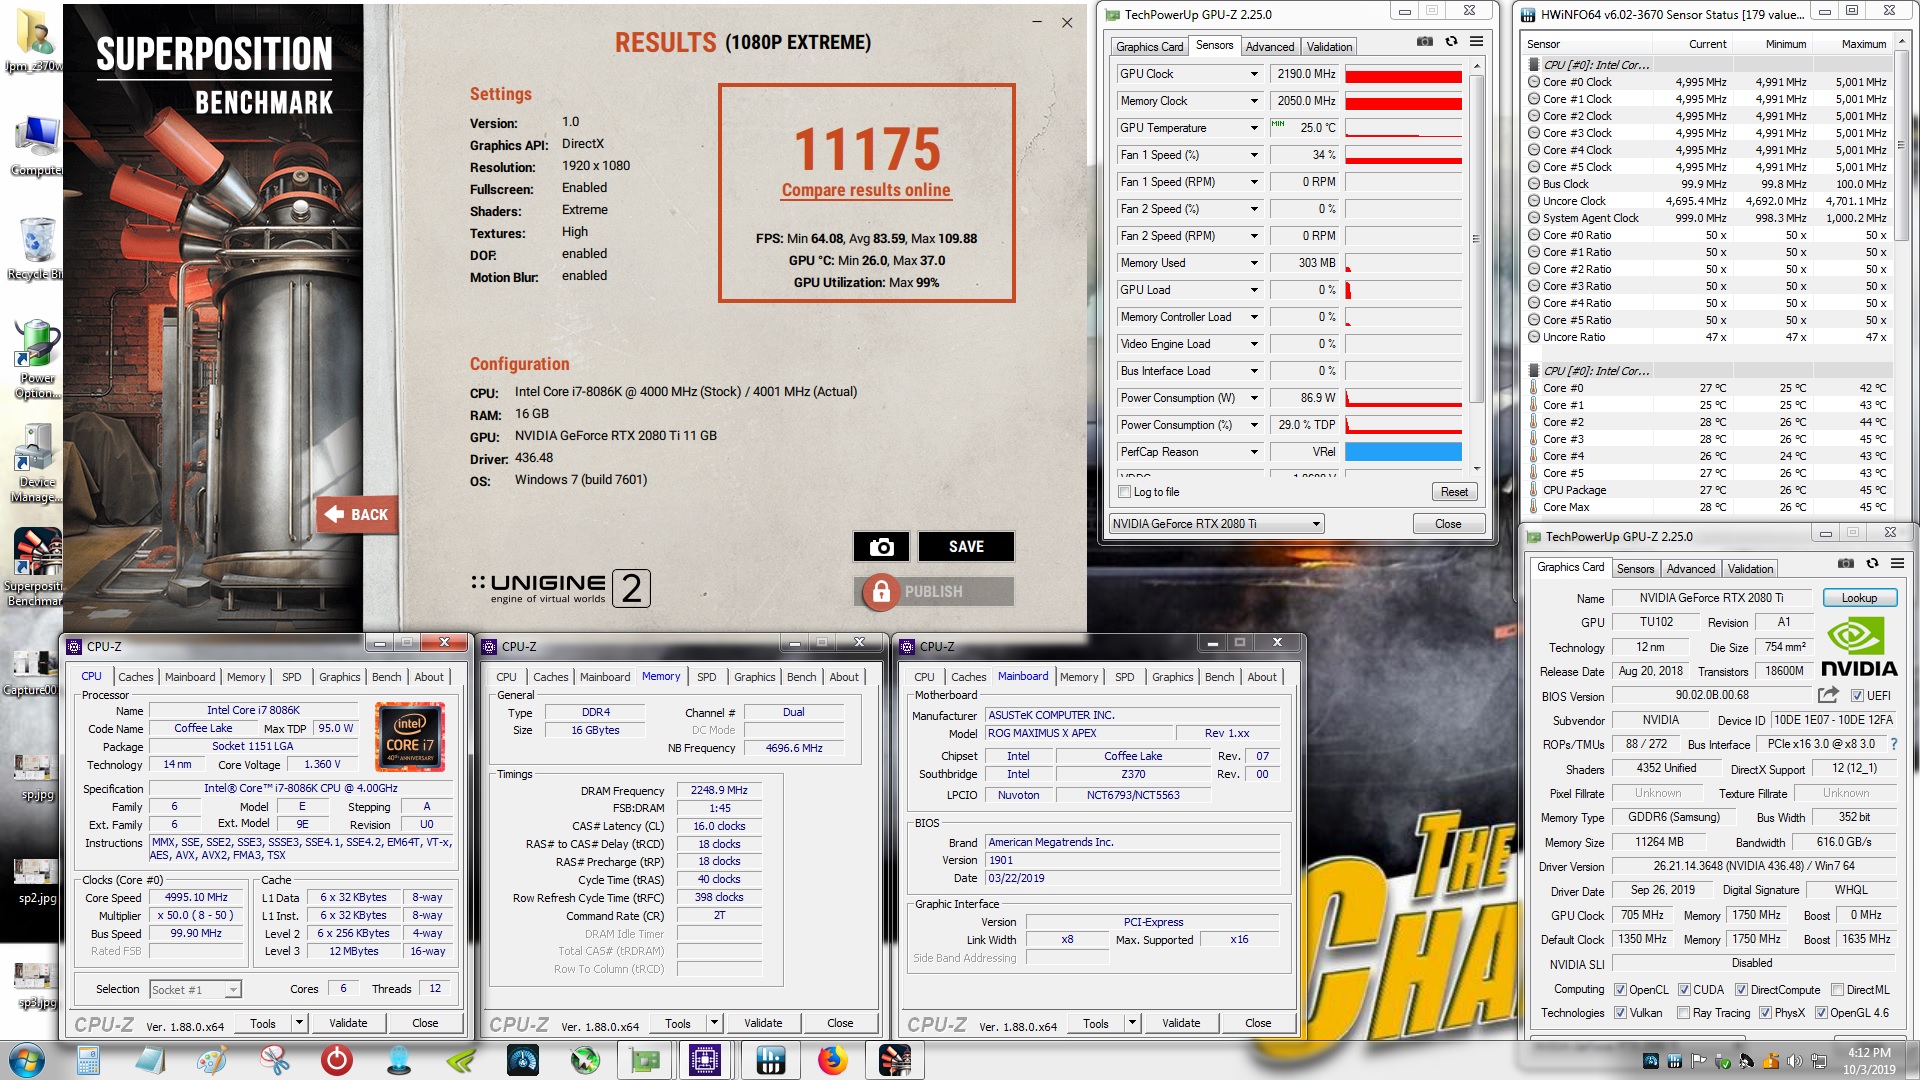Open the Fan 1 Speed (%) sensor dropdown
Viewport: 1920px width, 1080px height.
pyautogui.click(x=1254, y=155)
